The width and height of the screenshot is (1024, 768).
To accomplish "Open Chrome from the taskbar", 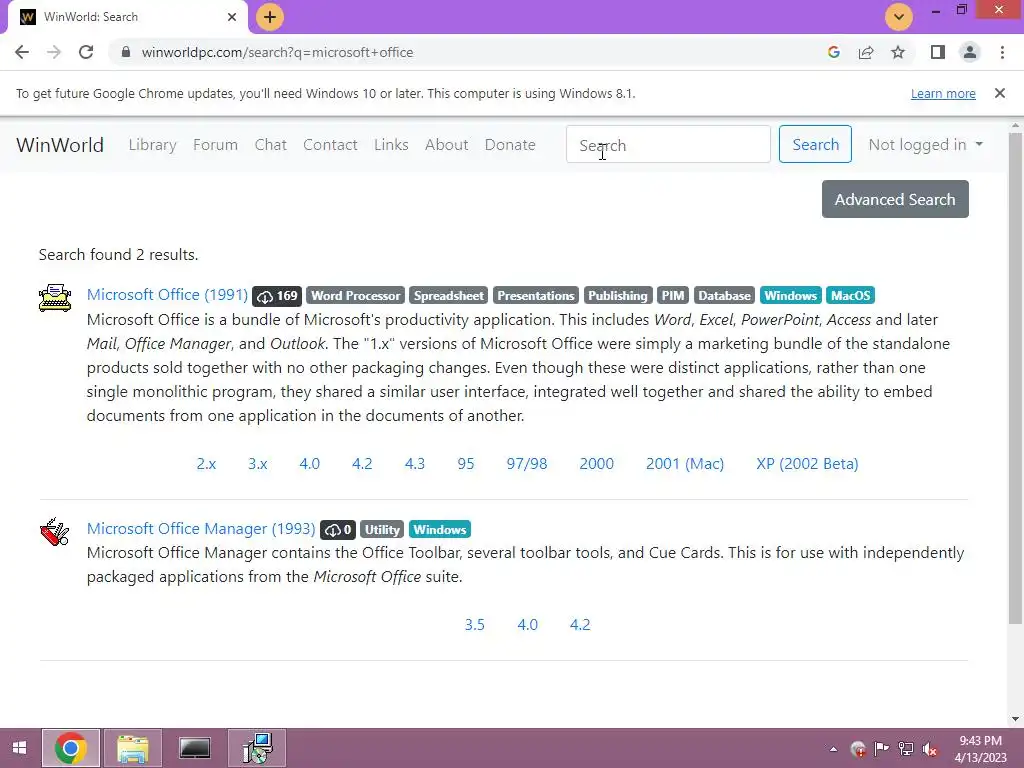I will pos(71,748).
